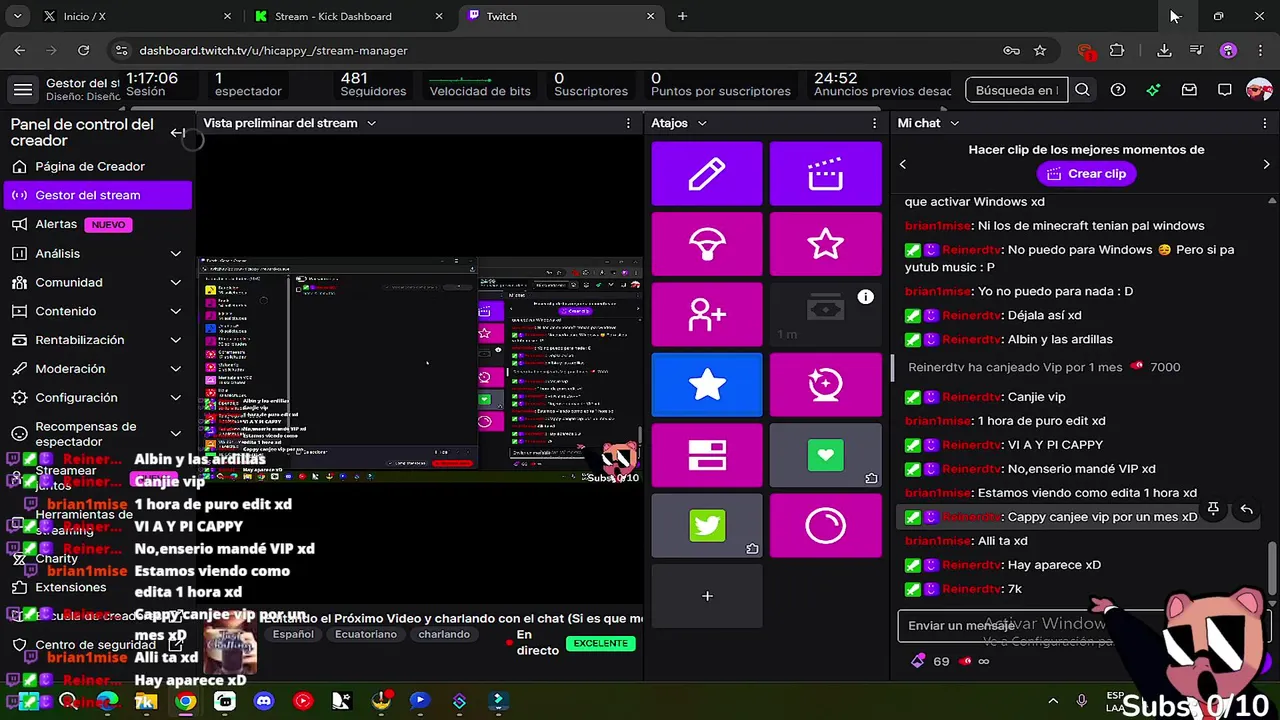
Task: Open Chrome from the taskbar
Action: [186, 701]
